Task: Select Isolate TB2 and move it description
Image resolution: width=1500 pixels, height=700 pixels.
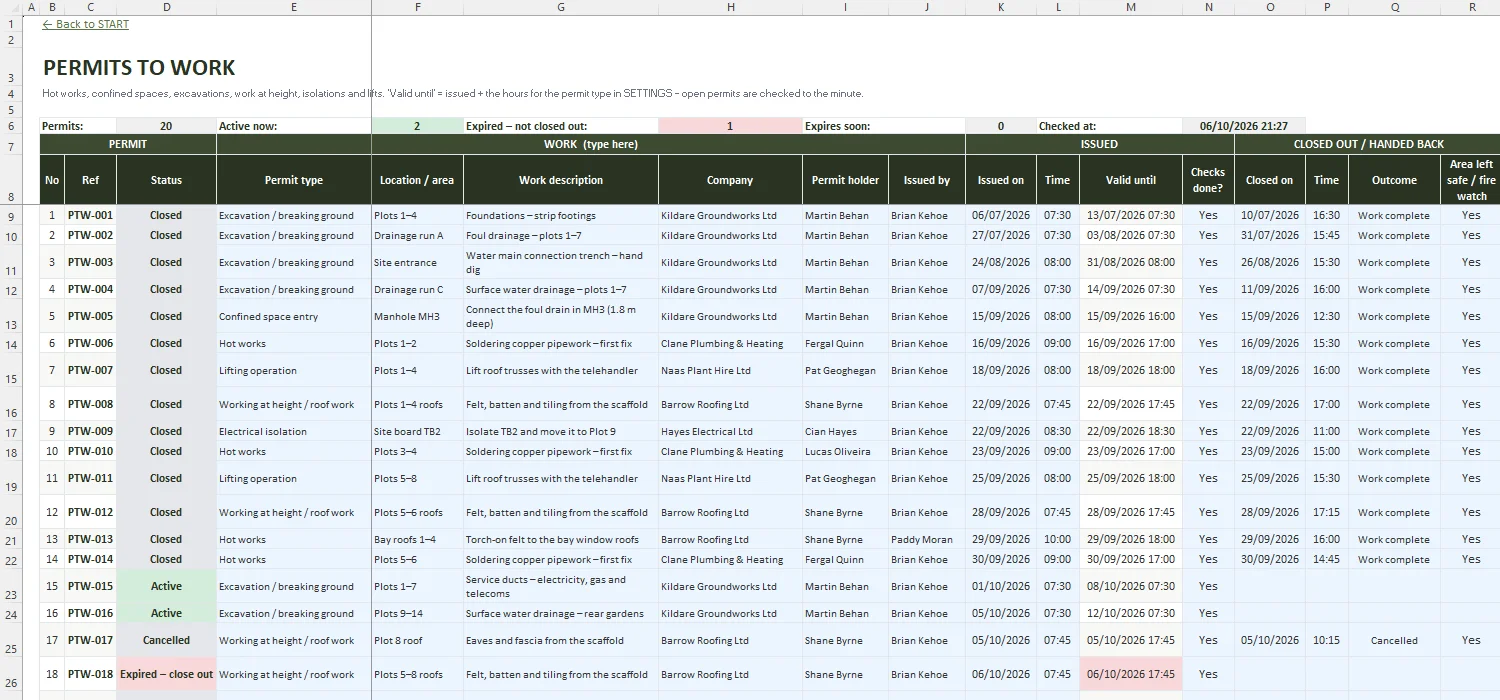Action: coord(561,431)
